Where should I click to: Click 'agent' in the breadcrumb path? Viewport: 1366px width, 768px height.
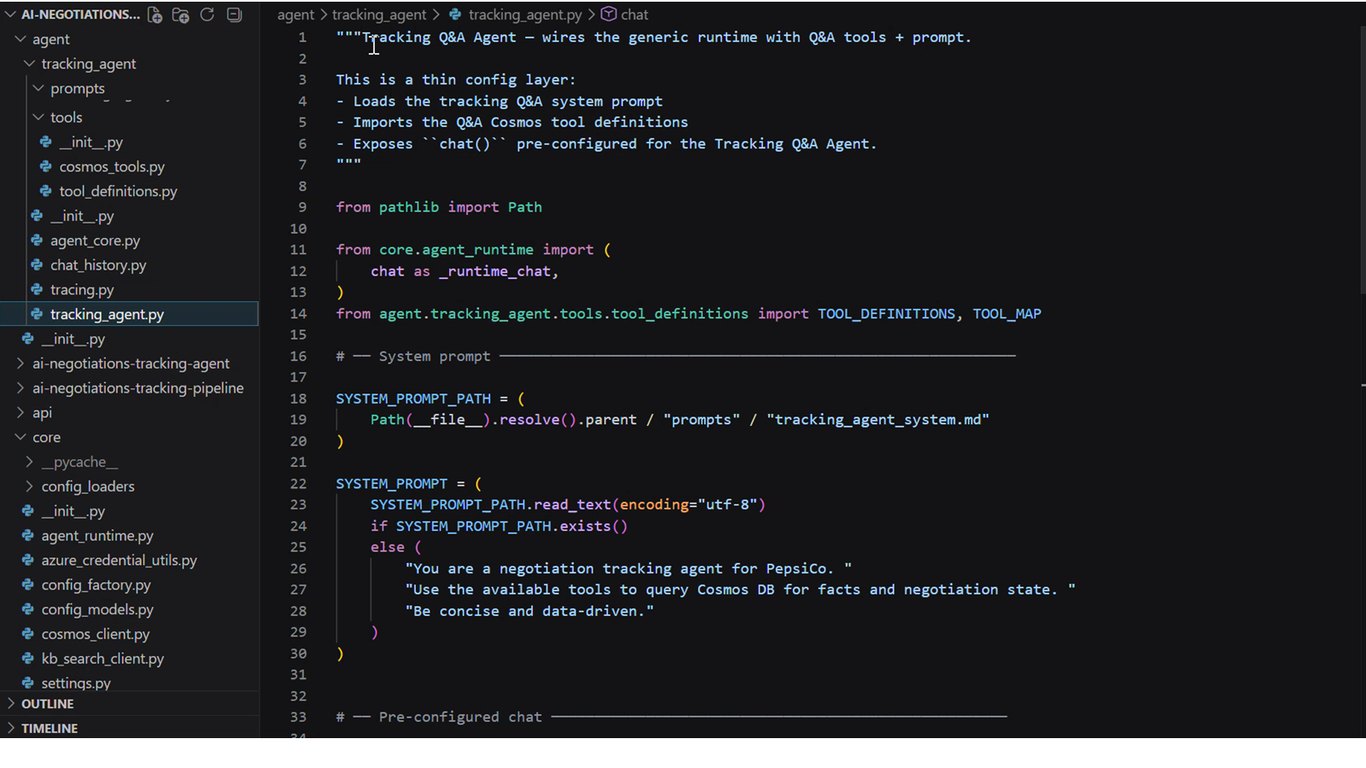(x=296, y=15)
